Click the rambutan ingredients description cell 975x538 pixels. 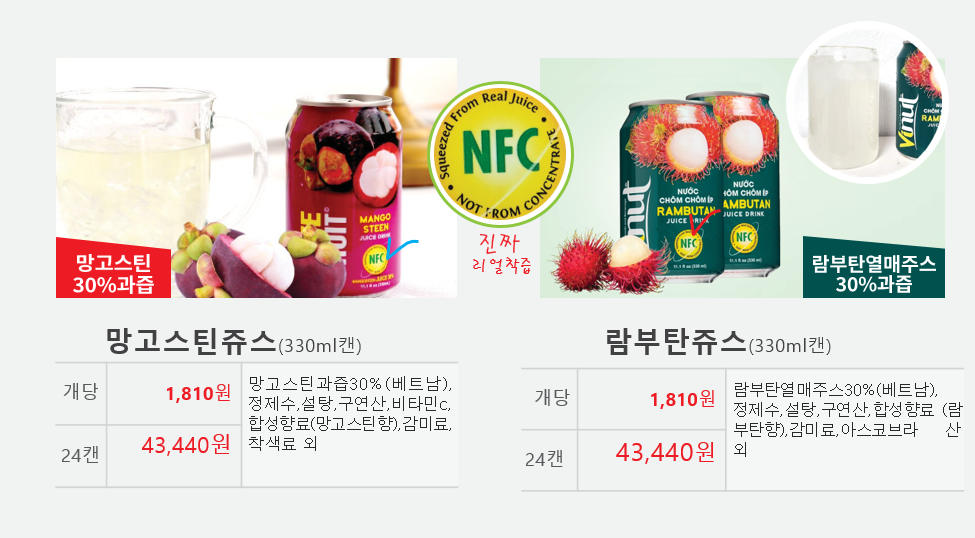click(x=845, y=429)
